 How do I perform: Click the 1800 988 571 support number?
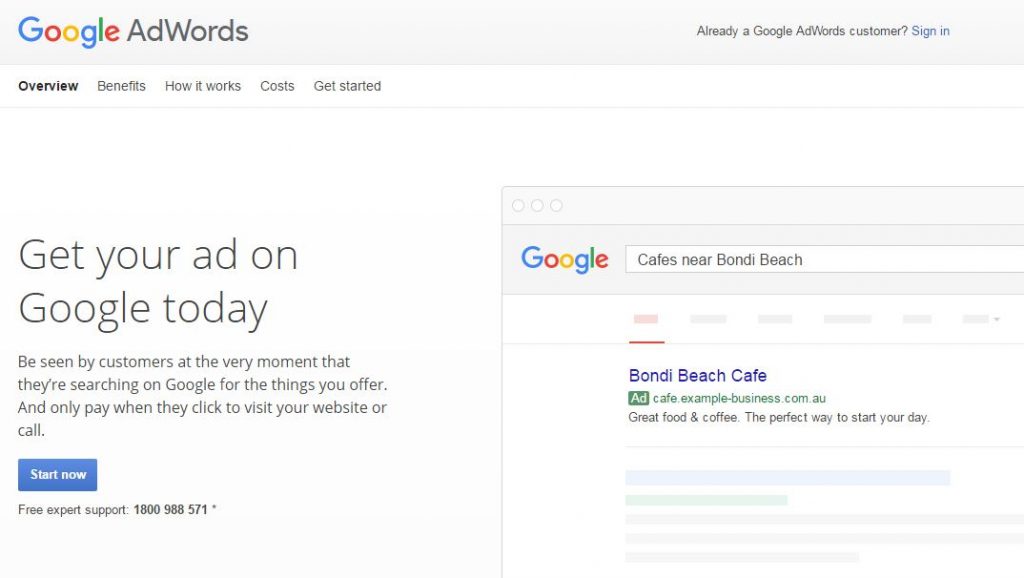[170, 510]
